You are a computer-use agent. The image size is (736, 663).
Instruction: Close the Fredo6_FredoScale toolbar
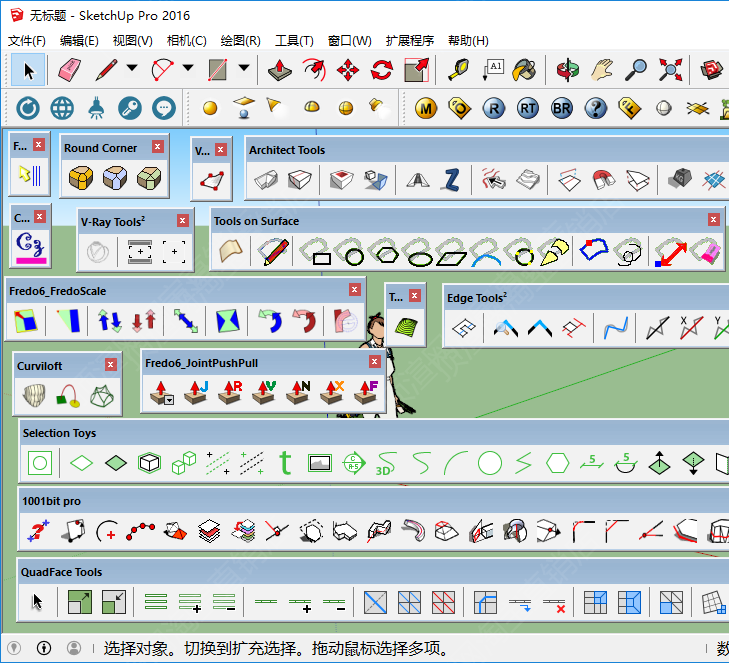[355, 290]
